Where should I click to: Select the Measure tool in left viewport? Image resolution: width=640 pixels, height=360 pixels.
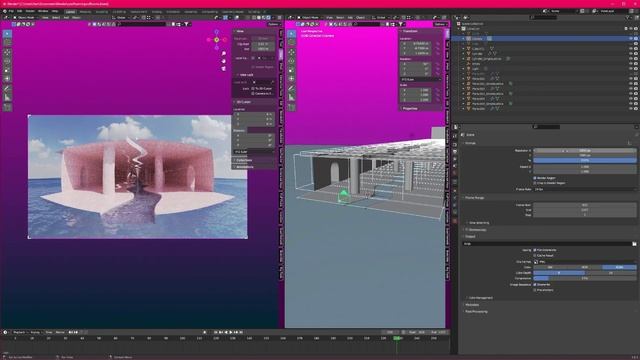7,98
